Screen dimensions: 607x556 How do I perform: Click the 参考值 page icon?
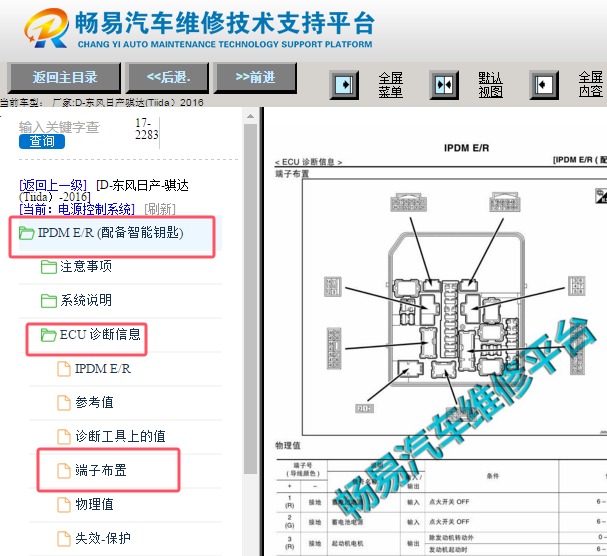point(64,403)
